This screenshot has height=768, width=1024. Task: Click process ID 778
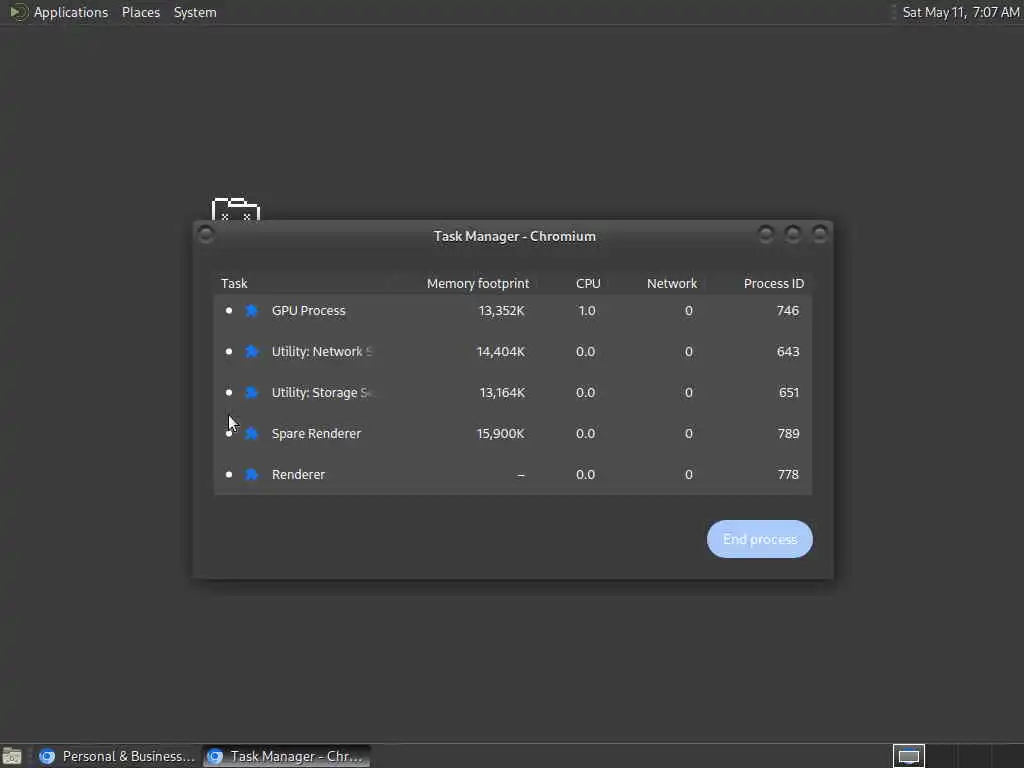pos(788,475)
